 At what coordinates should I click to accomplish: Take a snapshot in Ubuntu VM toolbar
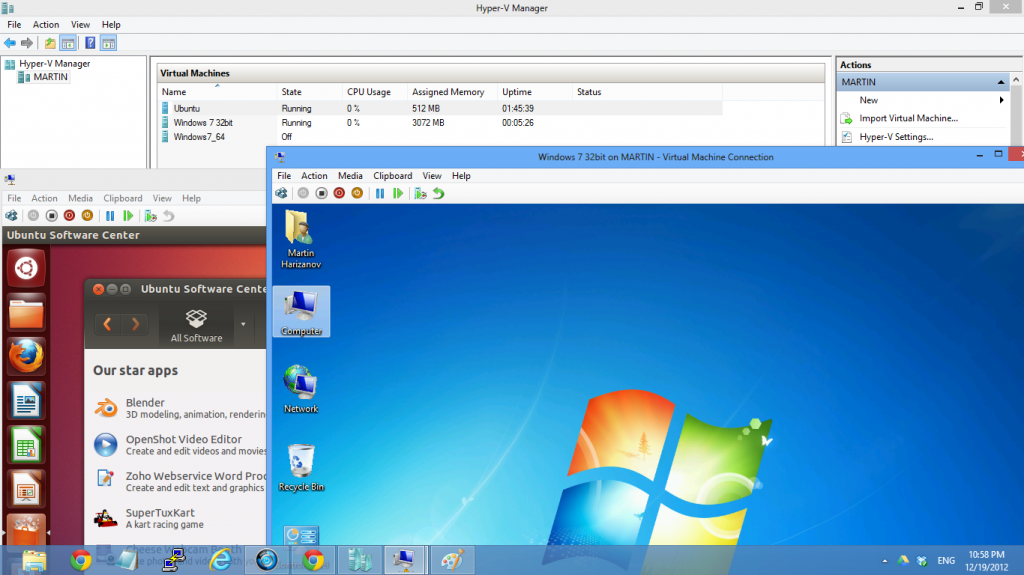pyautogui.click(x=150, y=216)
